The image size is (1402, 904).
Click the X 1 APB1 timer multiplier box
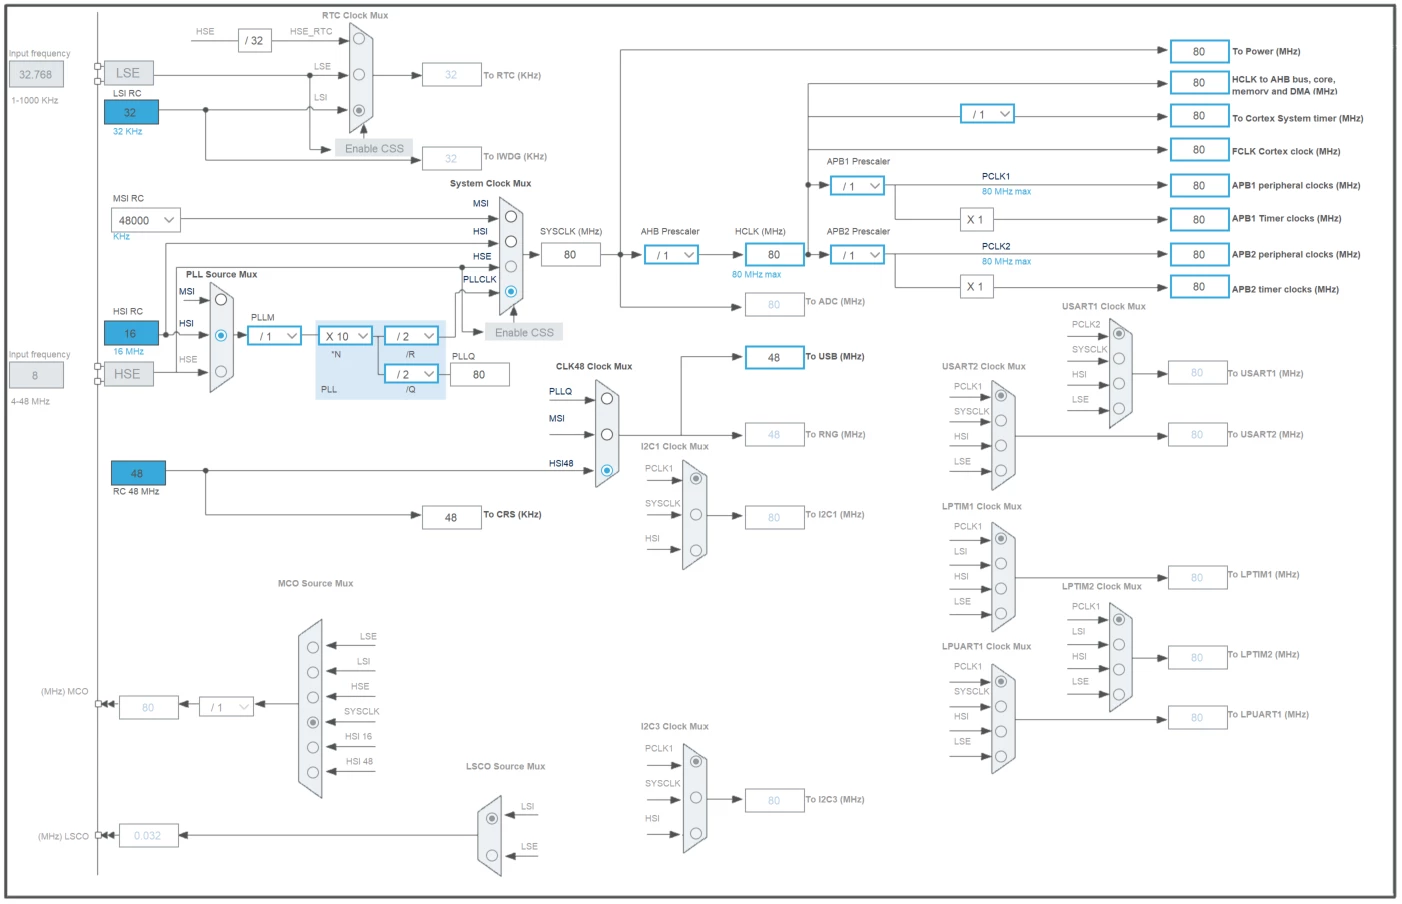[x=976, y=219]
